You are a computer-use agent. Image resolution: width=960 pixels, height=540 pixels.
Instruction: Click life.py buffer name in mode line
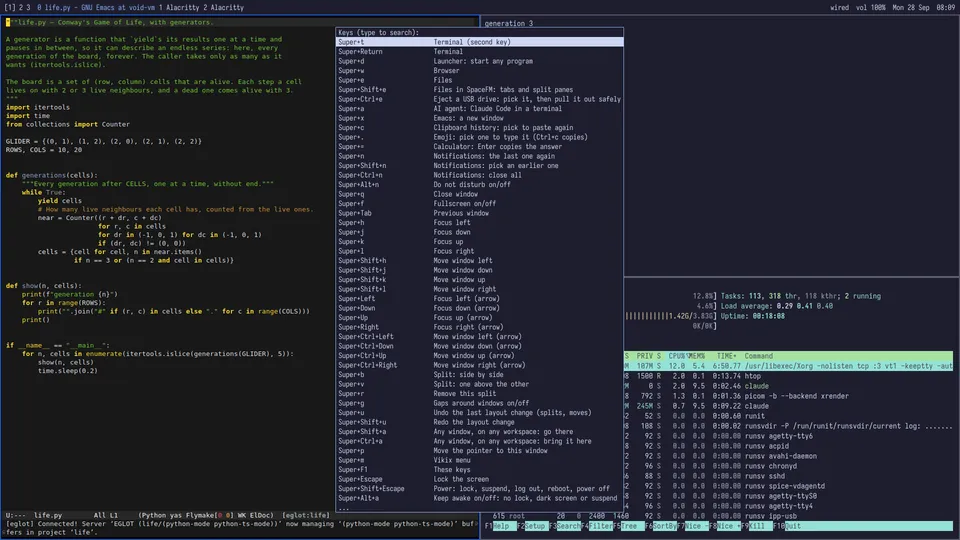[x=48, y=515]
